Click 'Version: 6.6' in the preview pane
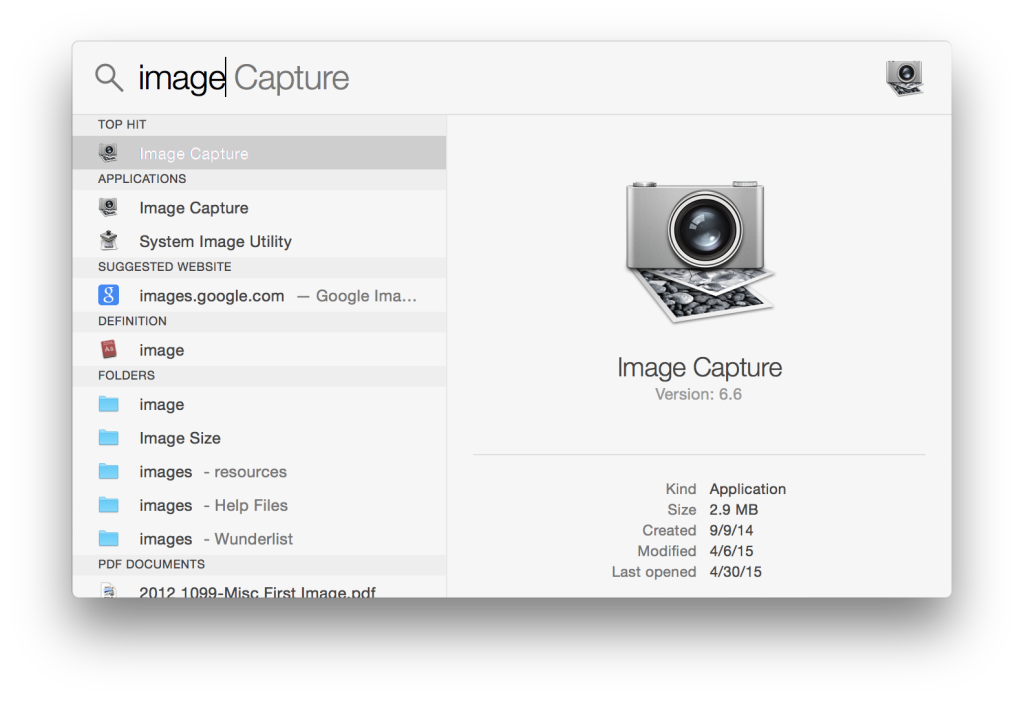This screenshot has height=701, width=1024. pyautogui.click(x=698, y=394)
